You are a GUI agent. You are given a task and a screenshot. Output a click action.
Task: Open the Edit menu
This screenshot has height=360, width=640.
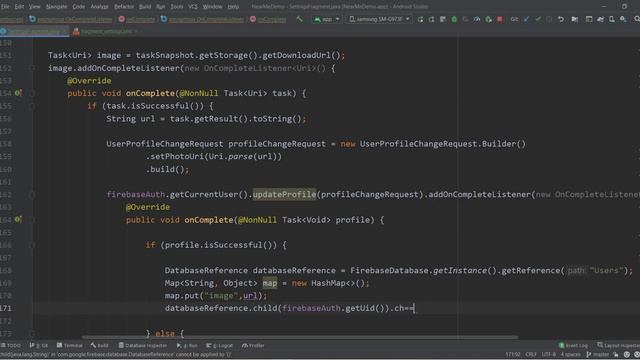point(19,7)
